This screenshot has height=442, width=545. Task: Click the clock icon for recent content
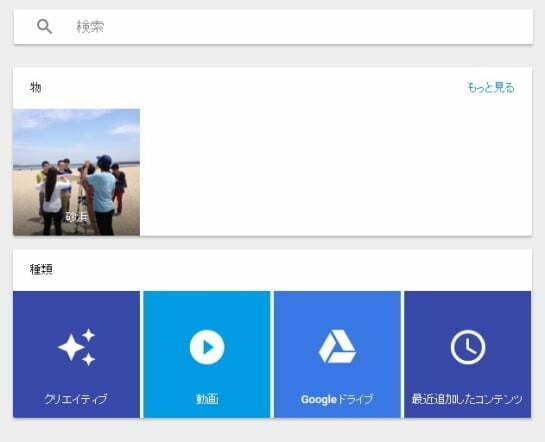click(468, 347)
